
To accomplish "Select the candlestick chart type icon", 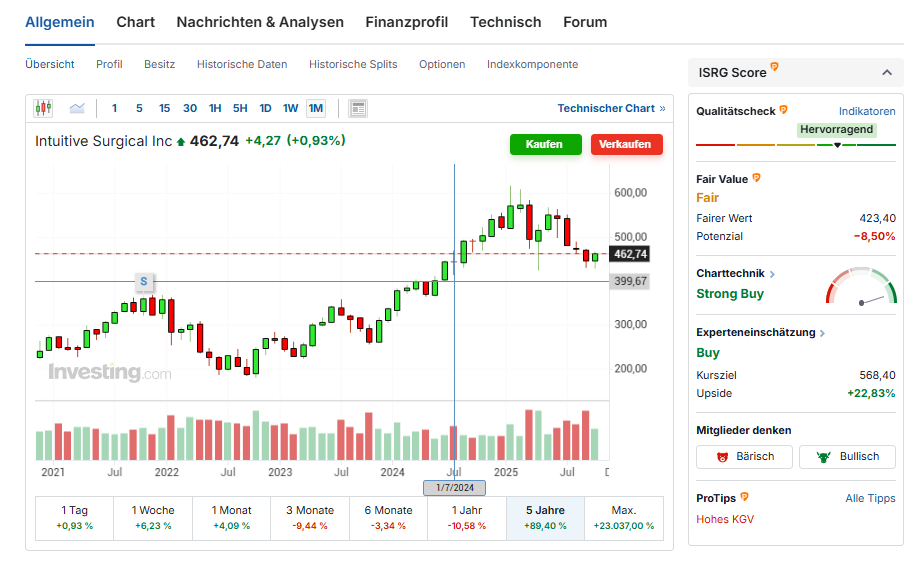I will click(43, 108).
